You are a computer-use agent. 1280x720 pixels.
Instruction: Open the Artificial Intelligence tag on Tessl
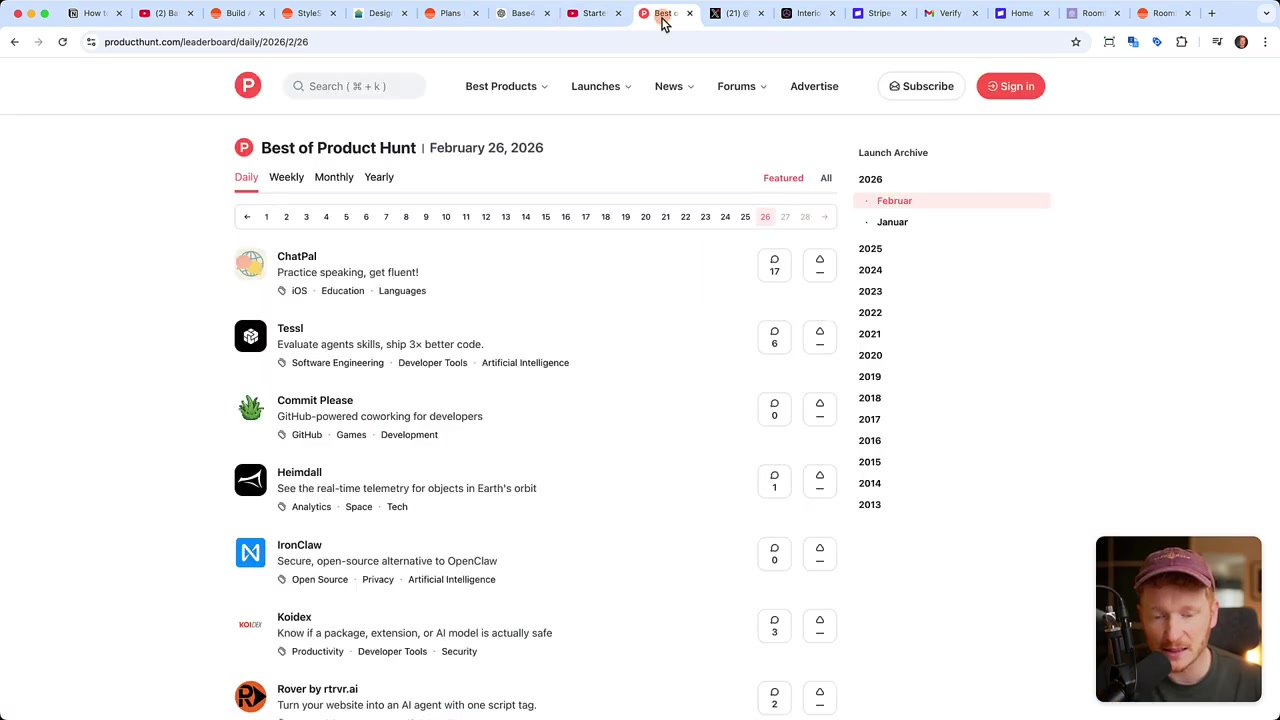pyautogui.click(x=525, y=363)
